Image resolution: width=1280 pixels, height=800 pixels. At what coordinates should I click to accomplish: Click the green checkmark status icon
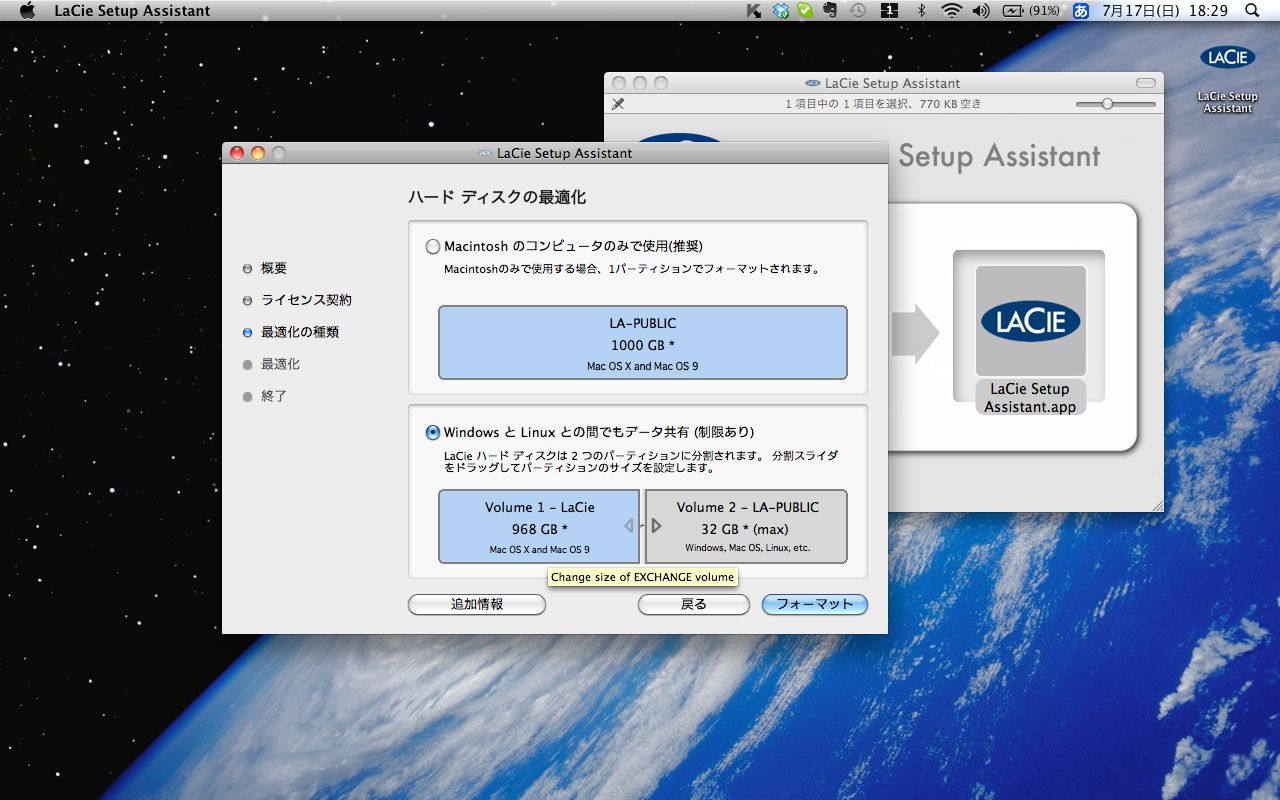804,11
